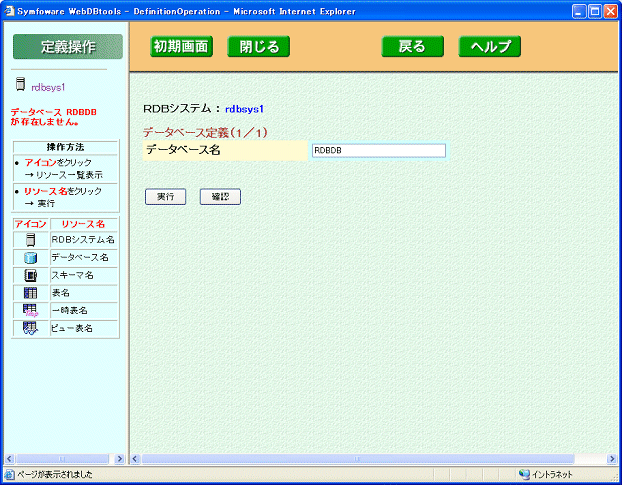Click the database cylinder icon
This screenshot has height=485, width=622.
[x=30, y=258]
